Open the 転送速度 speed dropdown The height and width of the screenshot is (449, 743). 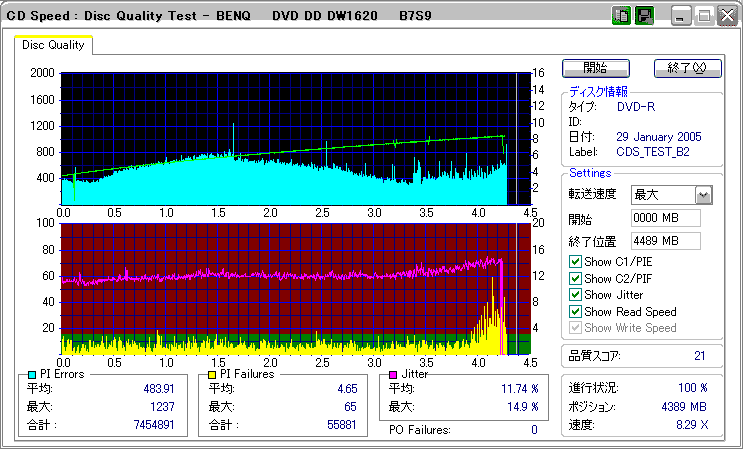pyautogui.click(x=703, y=194)
